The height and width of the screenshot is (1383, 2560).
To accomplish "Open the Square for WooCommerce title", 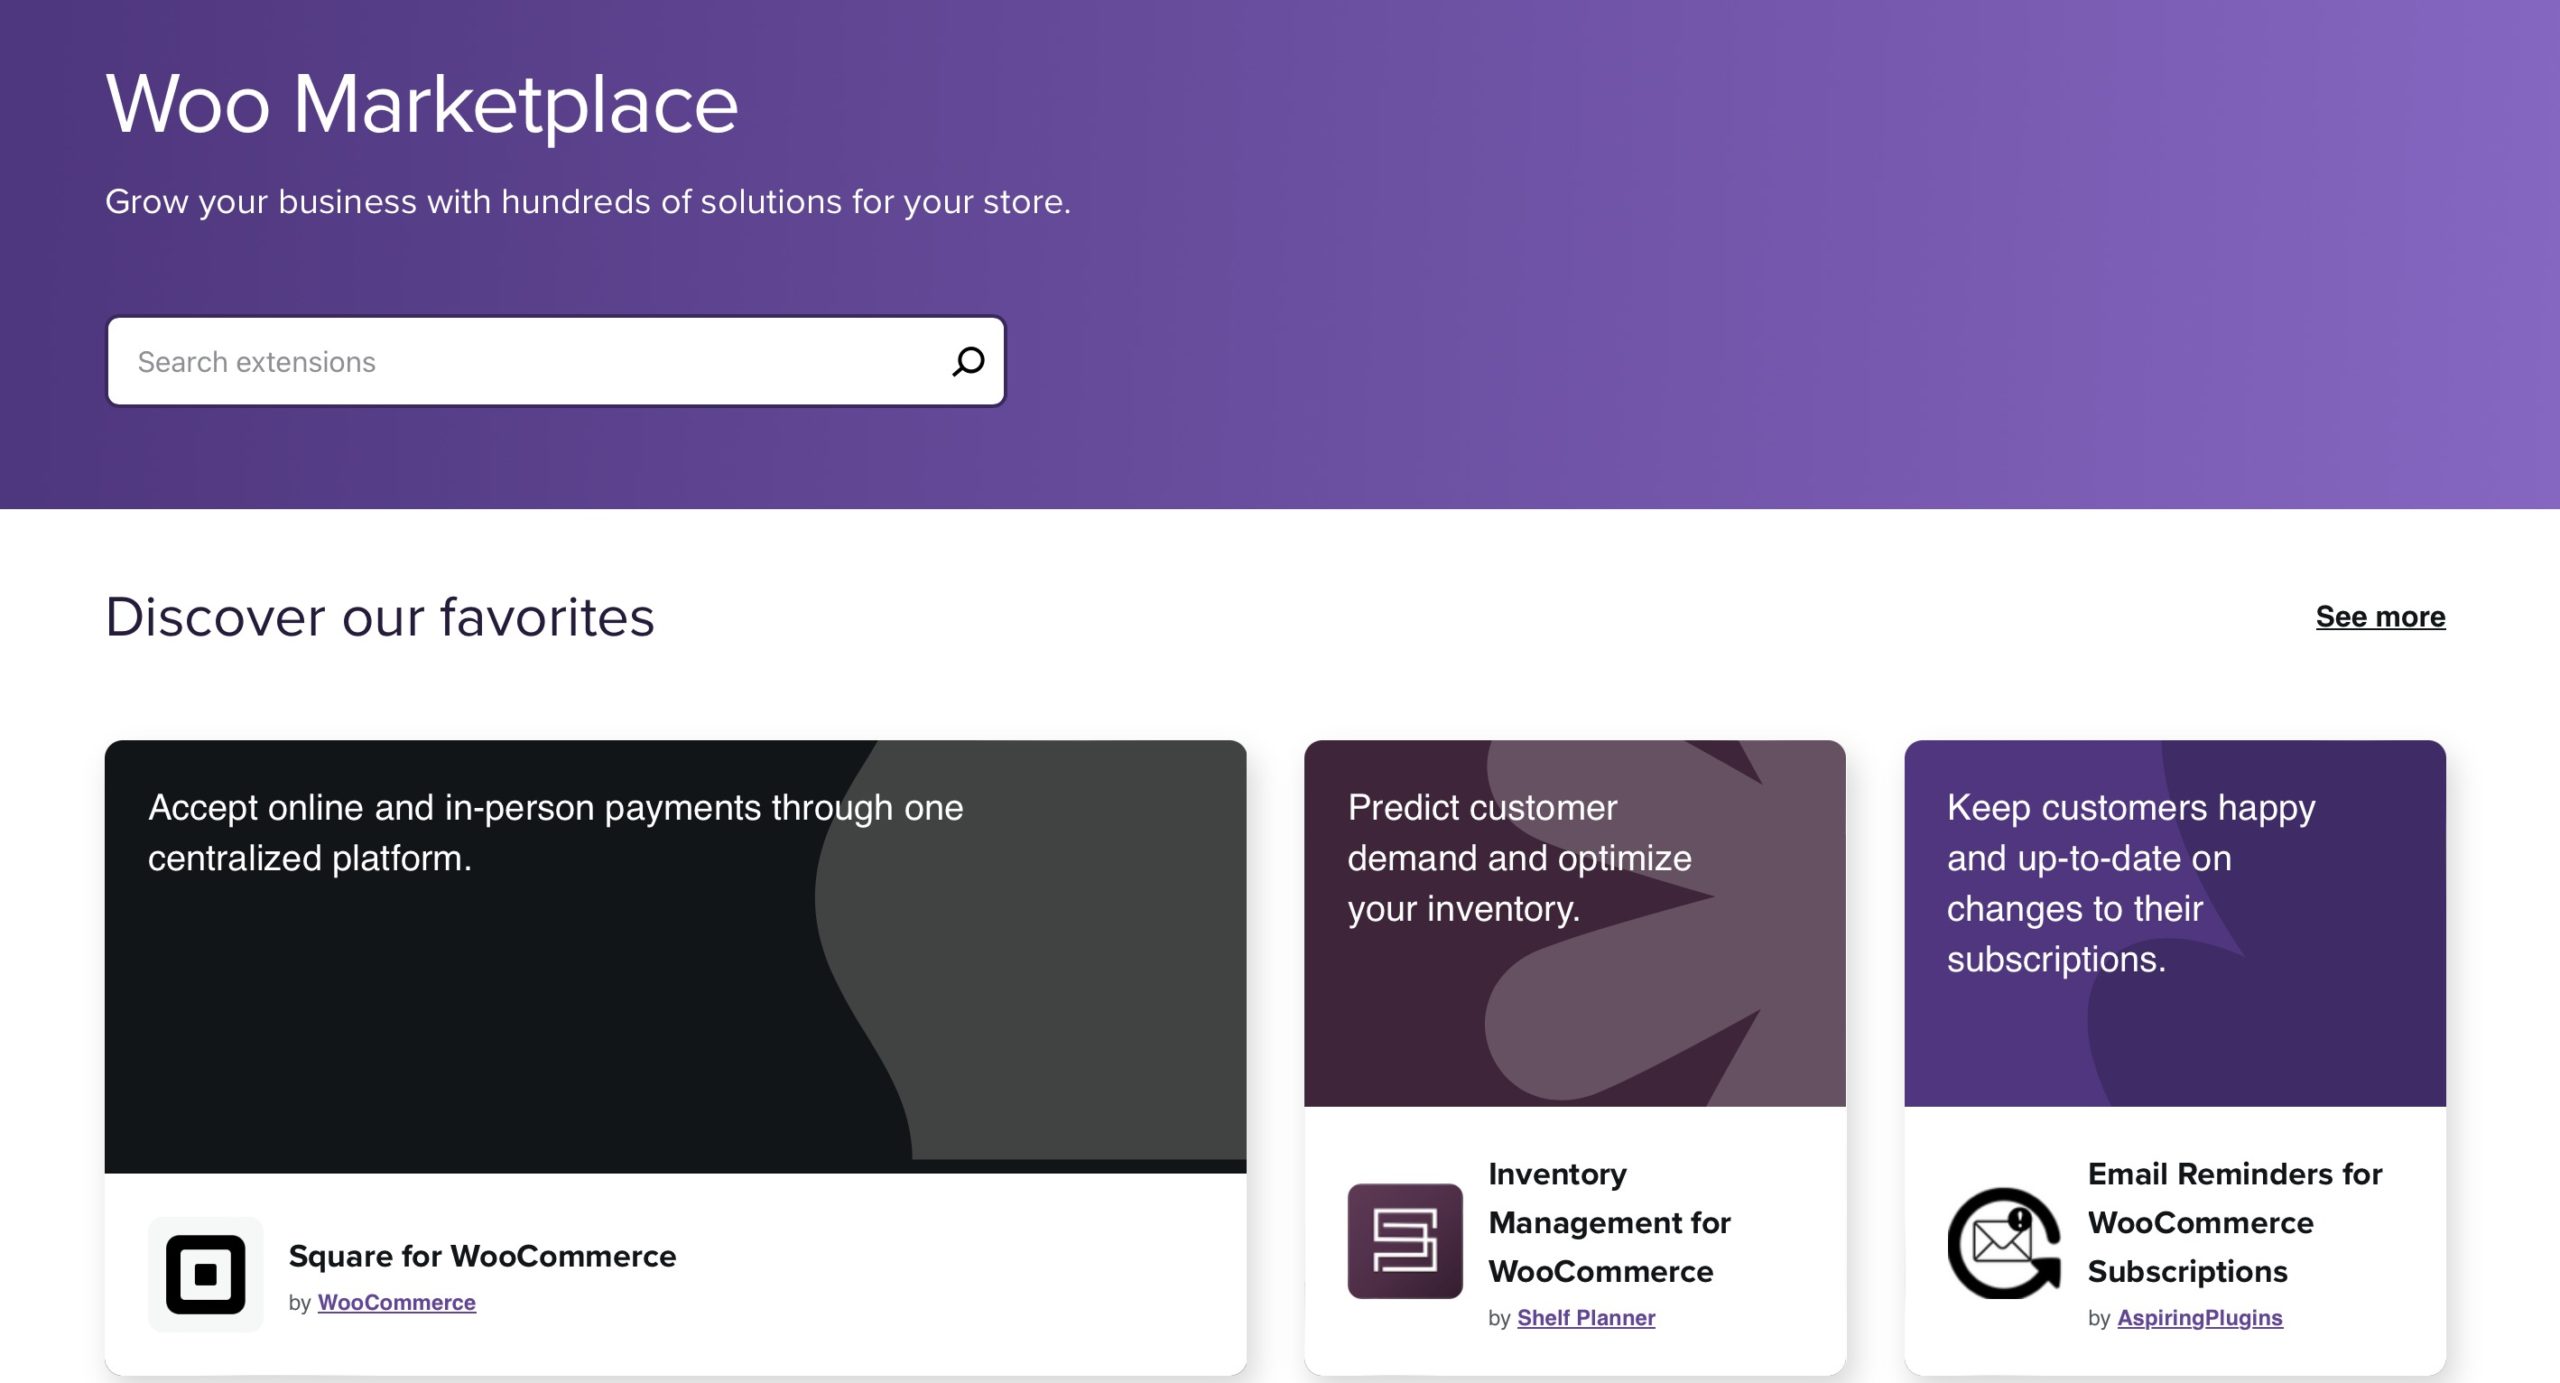I will [482, 1256].
